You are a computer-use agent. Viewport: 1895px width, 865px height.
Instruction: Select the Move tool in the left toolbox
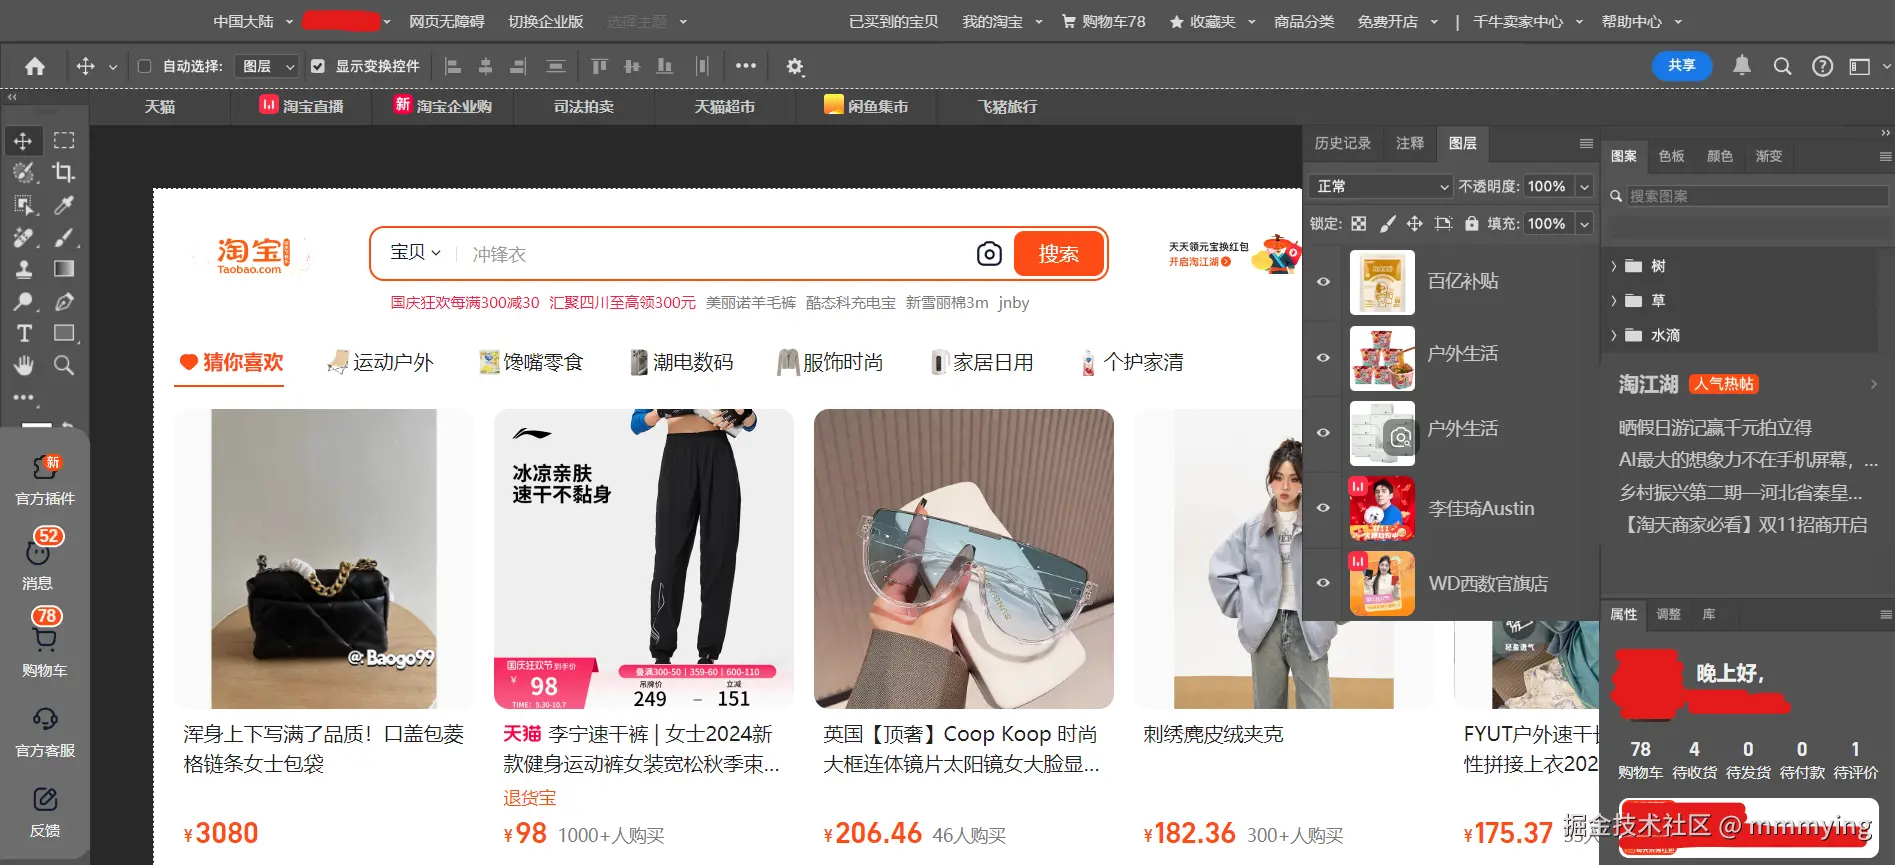point(23,141)
